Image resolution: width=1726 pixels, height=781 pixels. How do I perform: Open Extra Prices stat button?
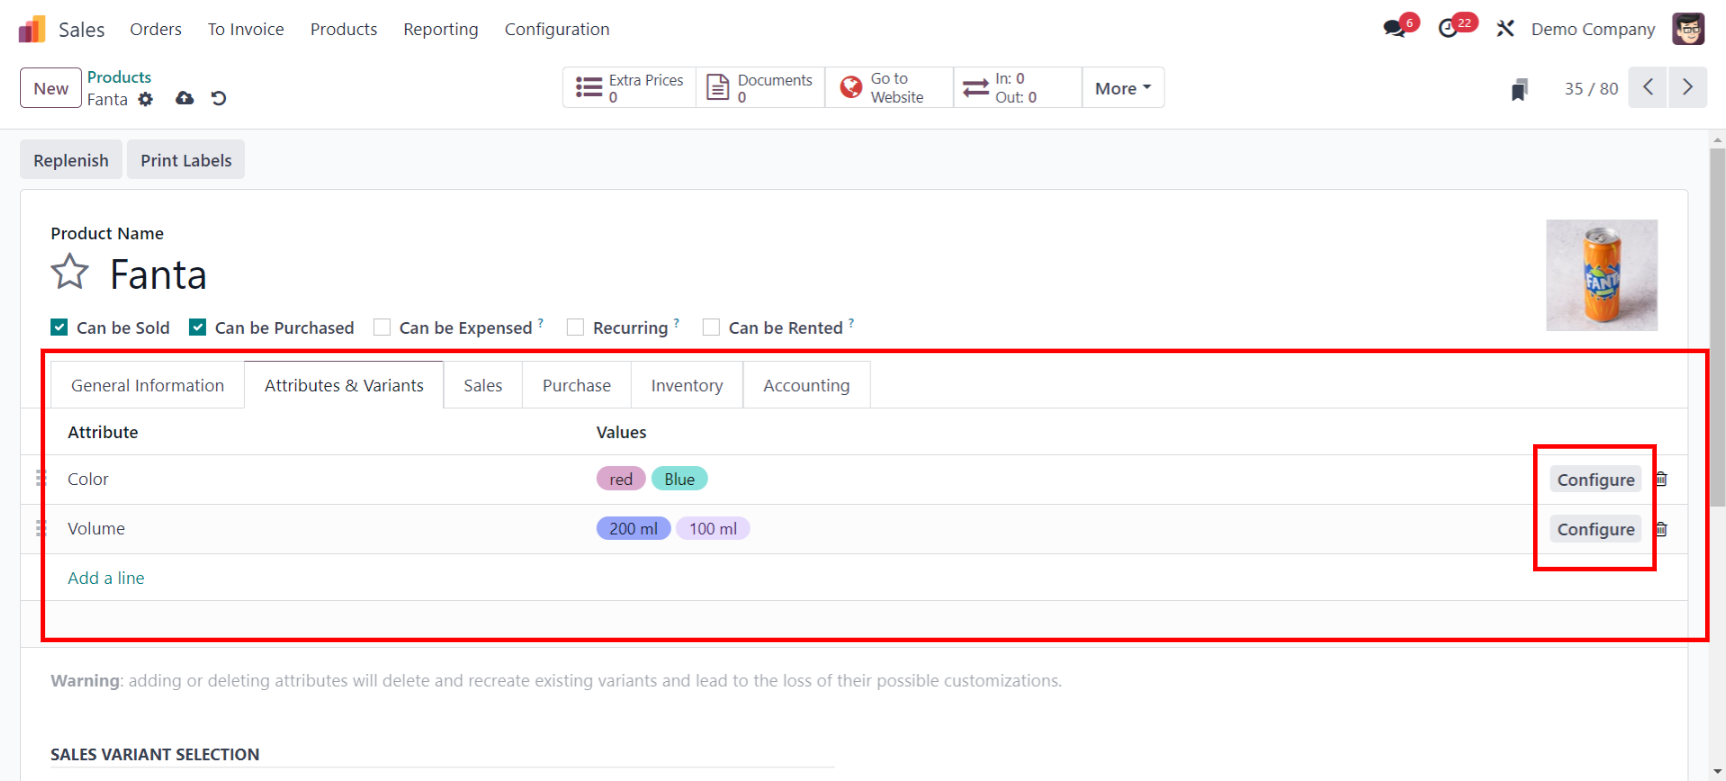pyautogui.click(x=630, y=88)
